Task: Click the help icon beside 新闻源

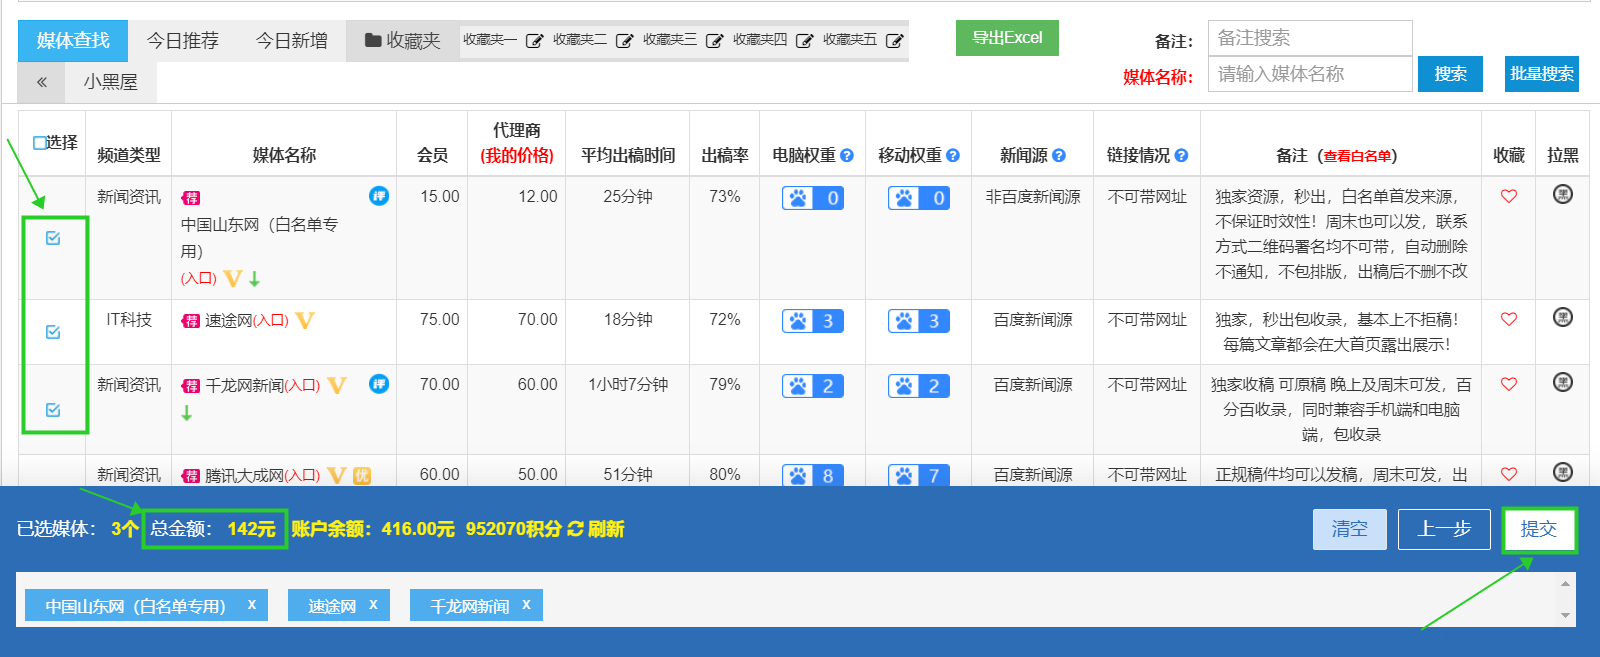Action: (x=1059, y=155)
